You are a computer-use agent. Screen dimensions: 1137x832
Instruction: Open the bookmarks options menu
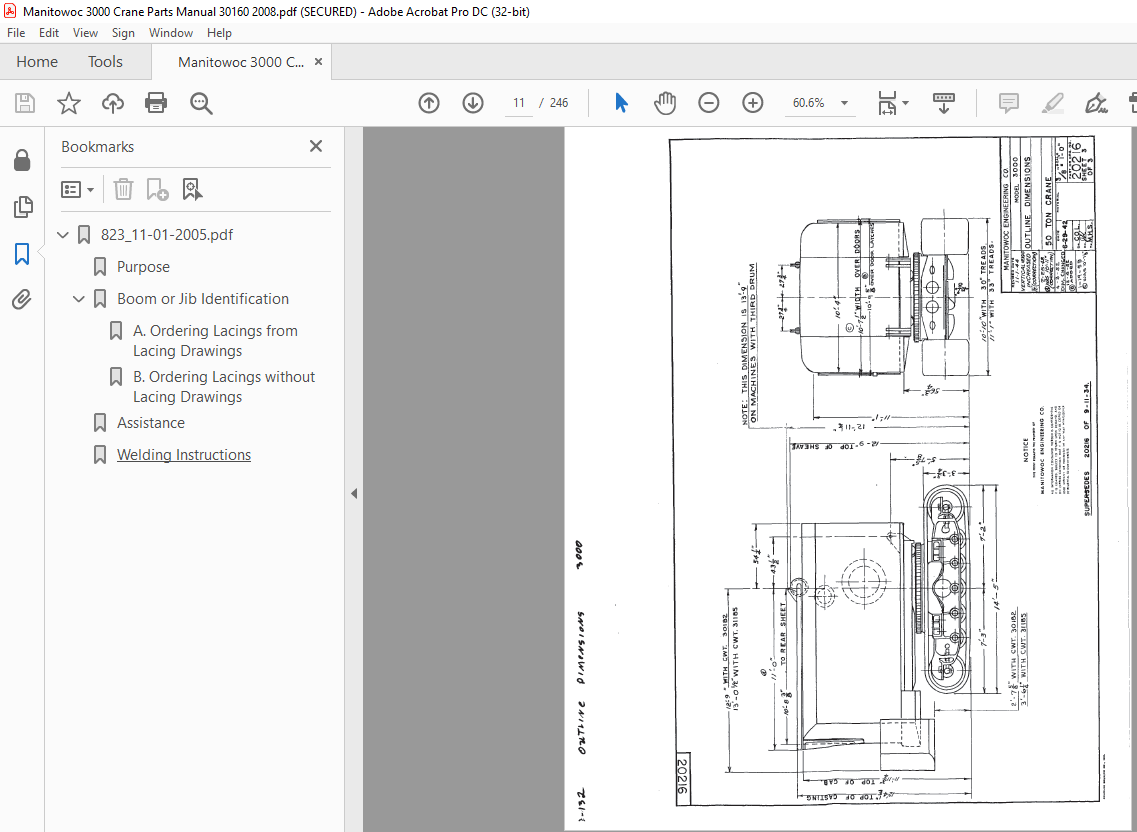(x=78, y=189)
